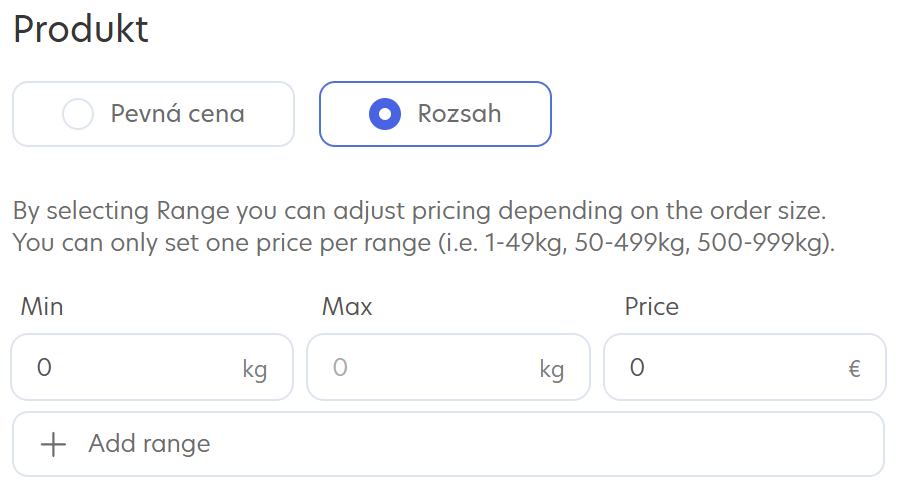This screenshot has width=902, height=496.
Task: Click the Rozsah option label text
Action: click(x=459, y=114)
